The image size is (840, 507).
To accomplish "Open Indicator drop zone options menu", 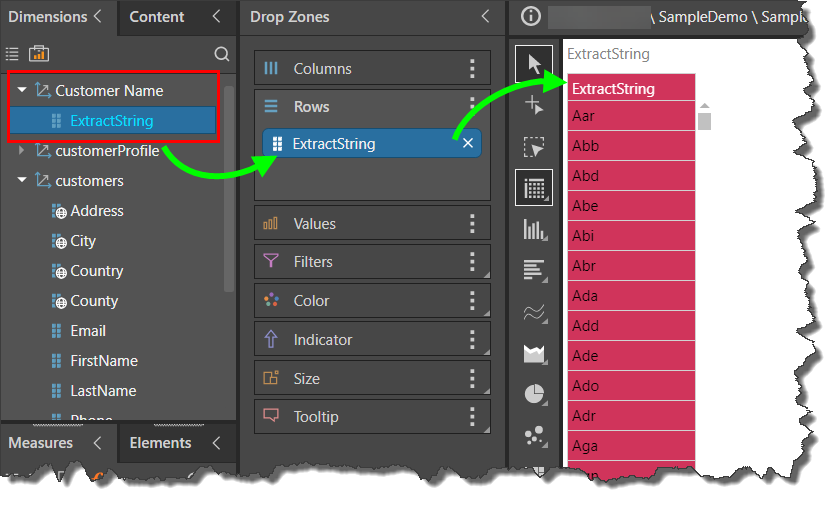I will (472, 339).
